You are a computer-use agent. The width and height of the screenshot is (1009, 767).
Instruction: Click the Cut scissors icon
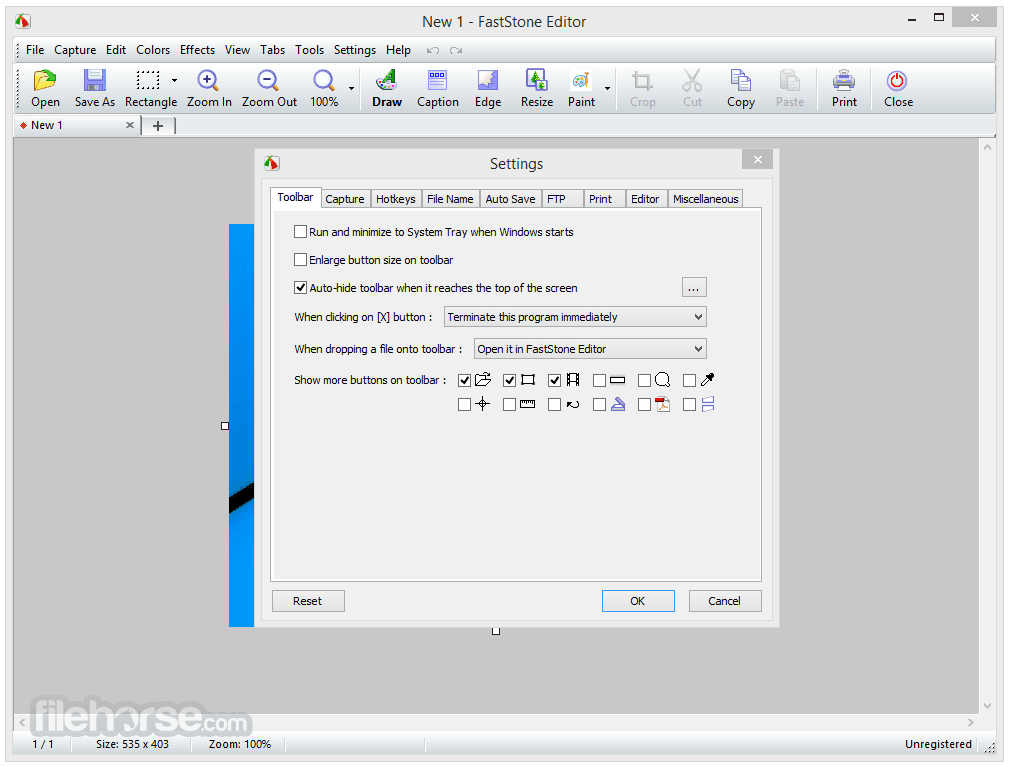[x=692, y=80]
